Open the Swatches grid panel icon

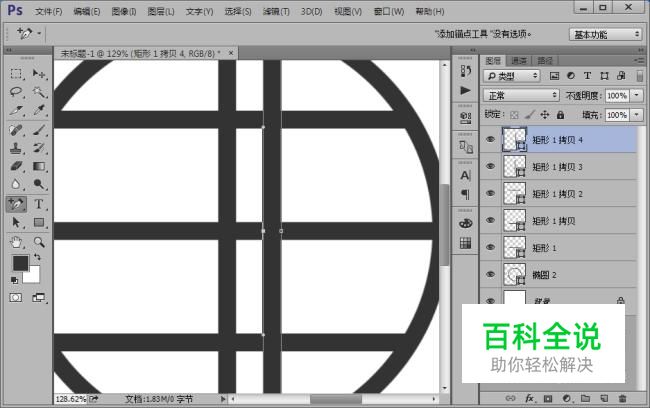click(x=466, y=243)
